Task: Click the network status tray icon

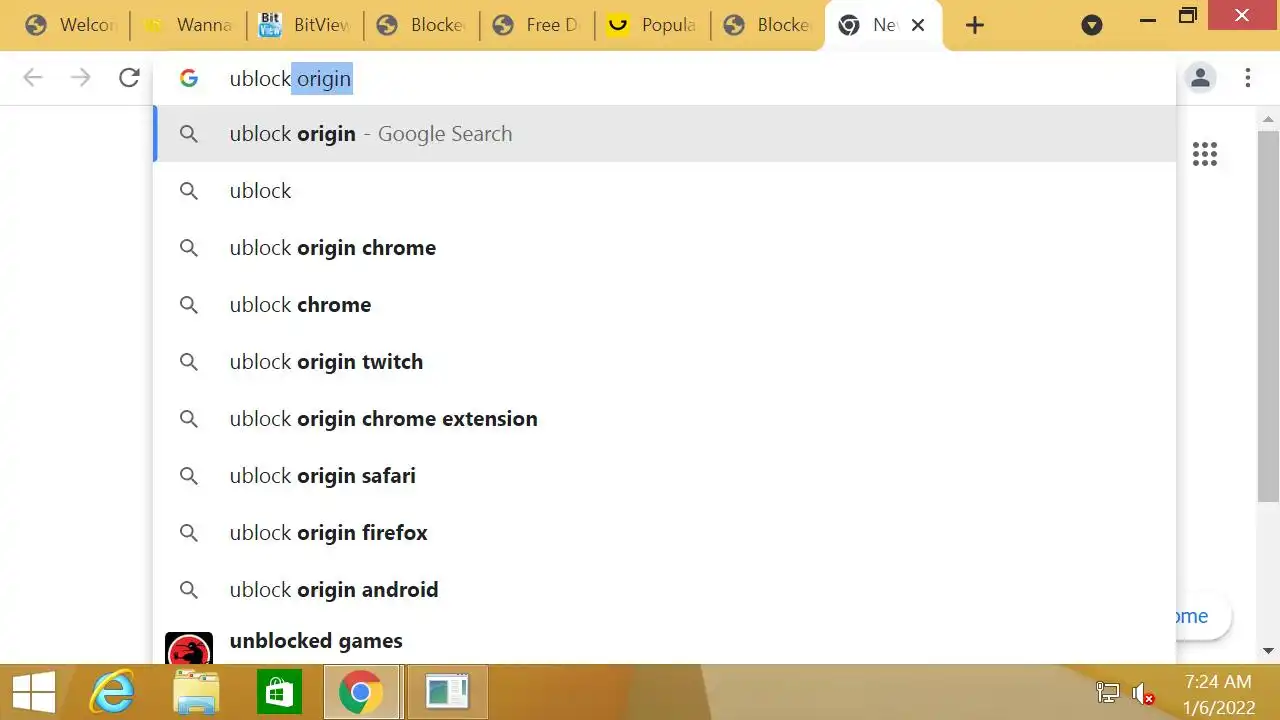Action: (x=1108, y=693)
